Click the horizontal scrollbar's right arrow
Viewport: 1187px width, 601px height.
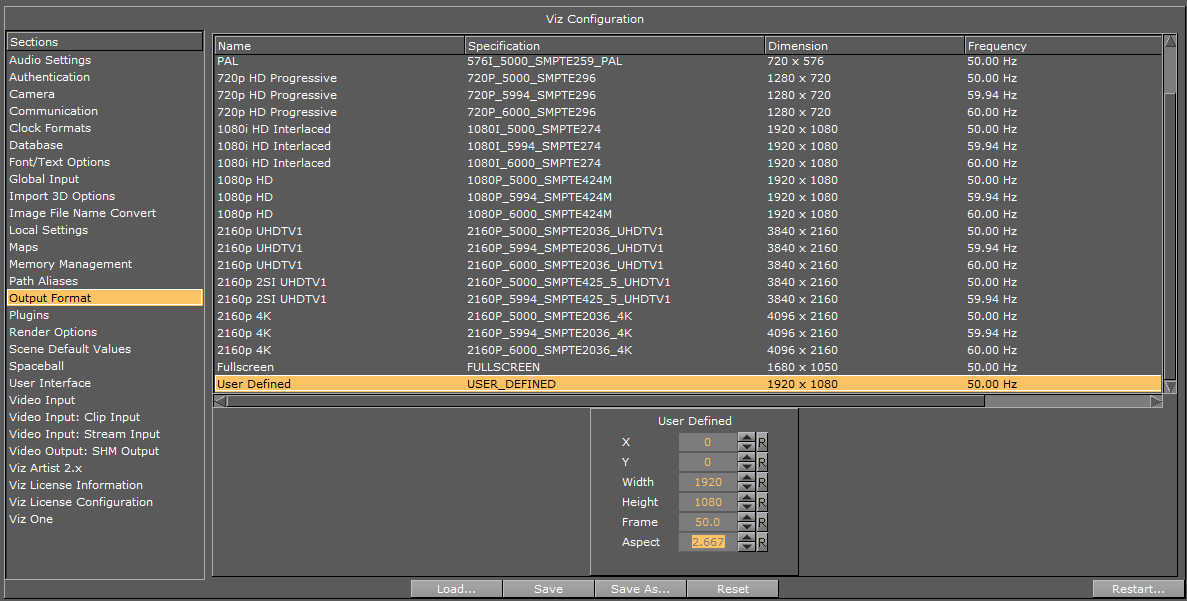(x=1156, y=401)
